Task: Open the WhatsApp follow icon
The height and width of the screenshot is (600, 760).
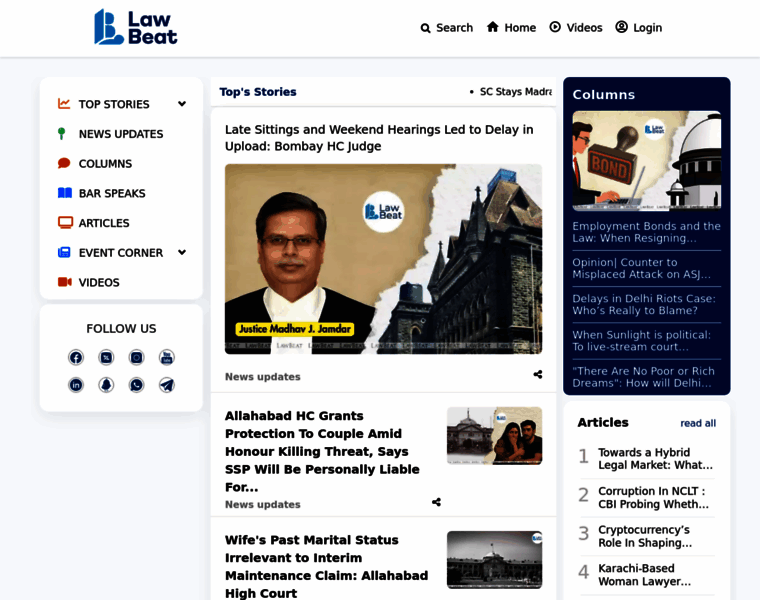Action: point(137,385)
